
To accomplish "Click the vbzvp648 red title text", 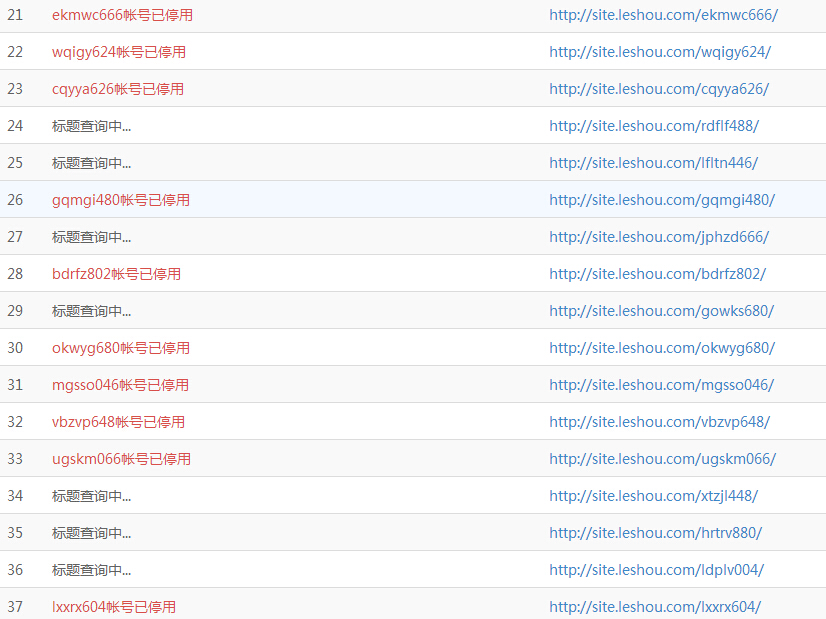I will tap(118, 422).
